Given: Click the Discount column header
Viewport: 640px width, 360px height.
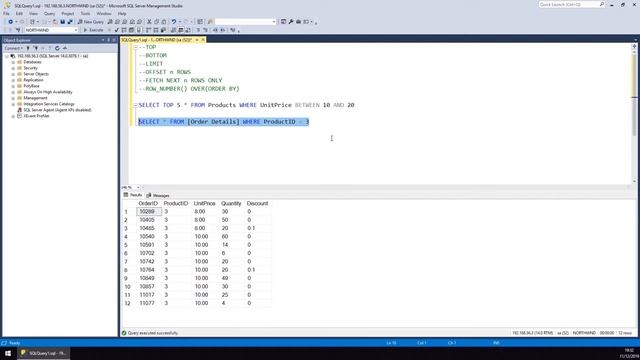Looking at the screenshot, I should coord(257,203).
